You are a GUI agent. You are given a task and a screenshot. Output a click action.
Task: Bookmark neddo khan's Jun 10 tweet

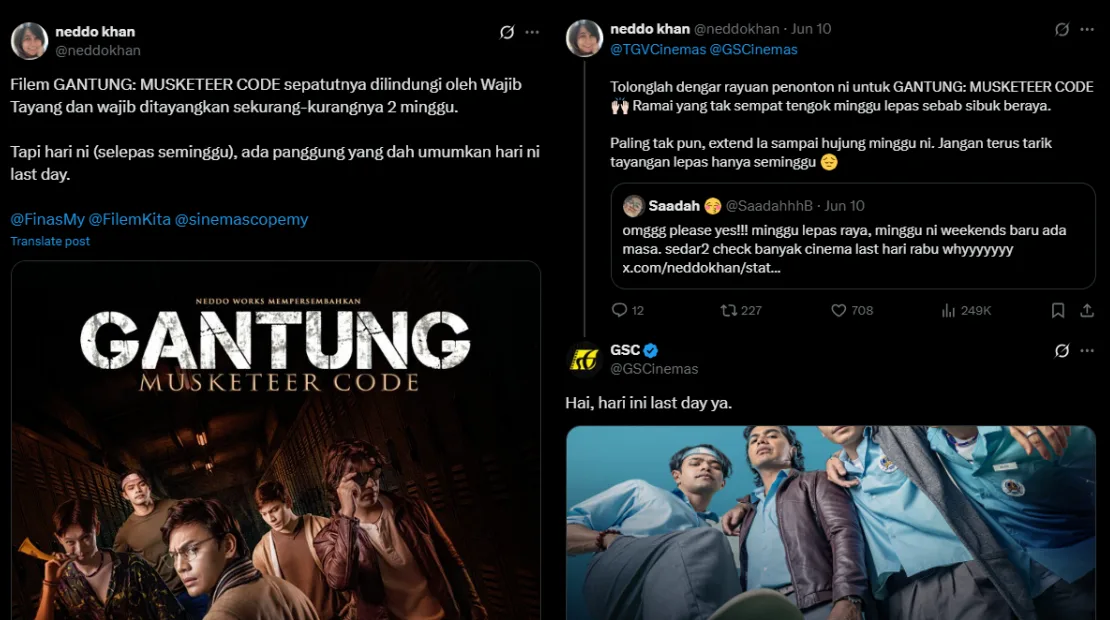pos(1058,310)
